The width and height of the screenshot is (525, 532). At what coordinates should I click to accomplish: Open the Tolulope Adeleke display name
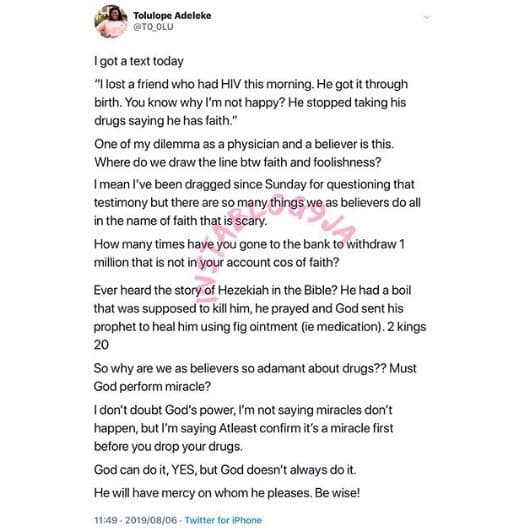pos(172,16)
